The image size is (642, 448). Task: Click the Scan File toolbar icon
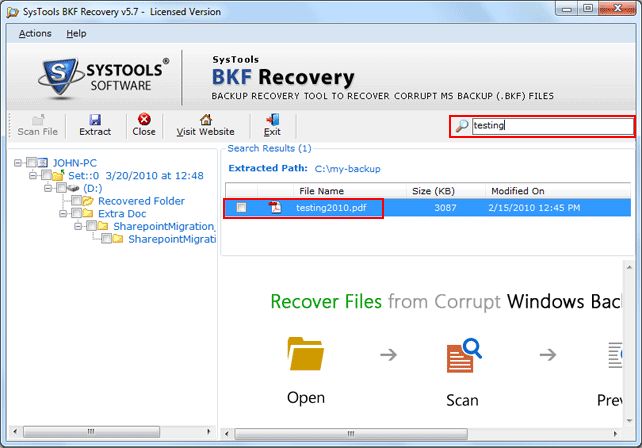[38, 120]
